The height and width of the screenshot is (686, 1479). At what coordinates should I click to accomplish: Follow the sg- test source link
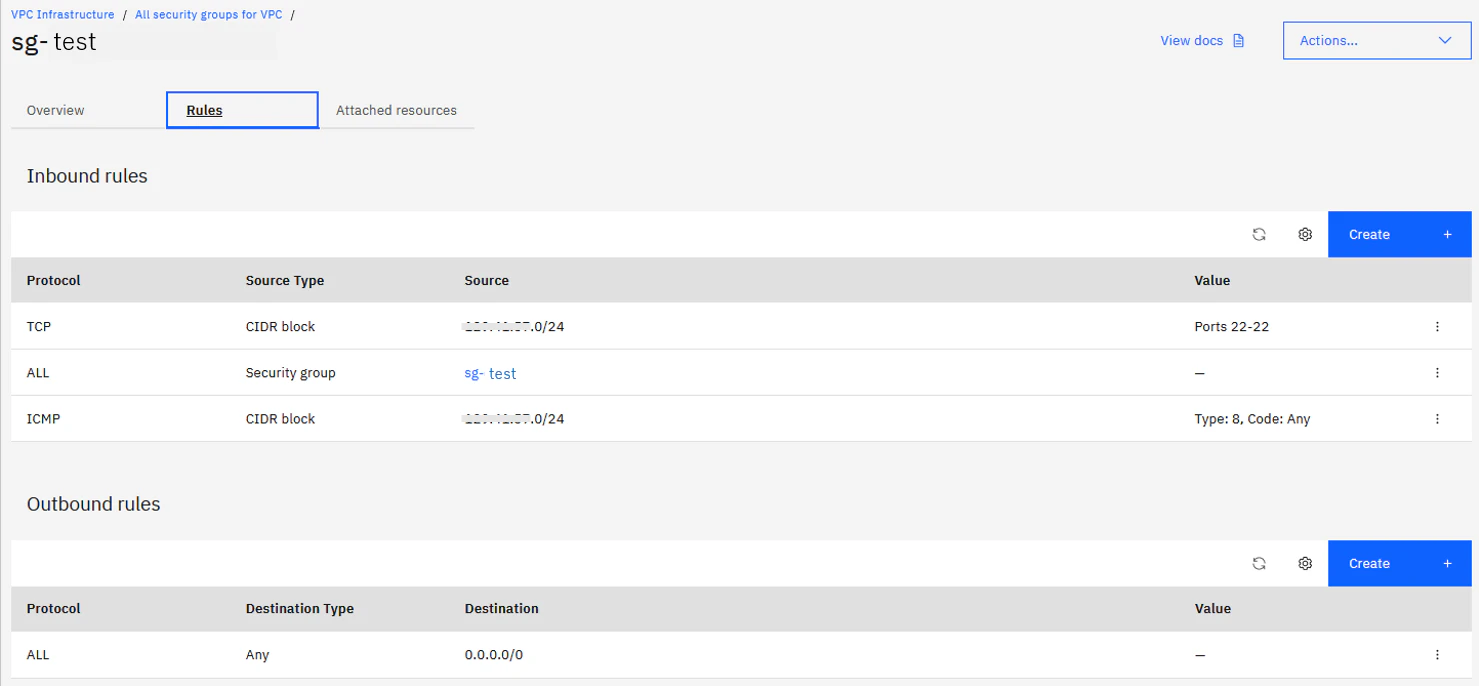point(490,373)
